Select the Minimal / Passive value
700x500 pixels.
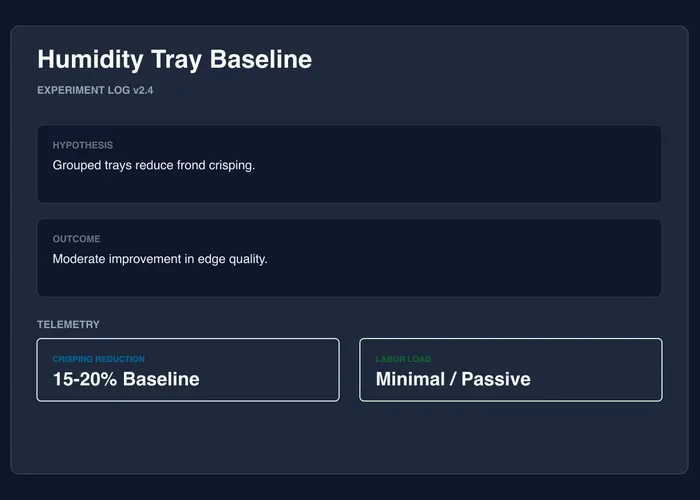pos(453,379)
